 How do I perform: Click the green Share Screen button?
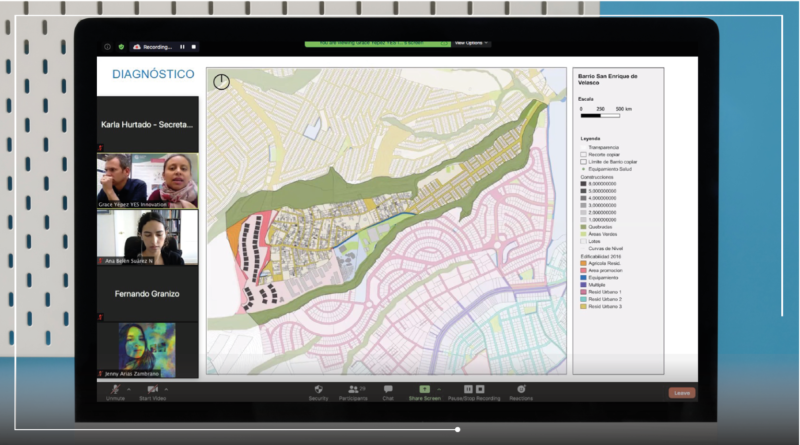424,392
